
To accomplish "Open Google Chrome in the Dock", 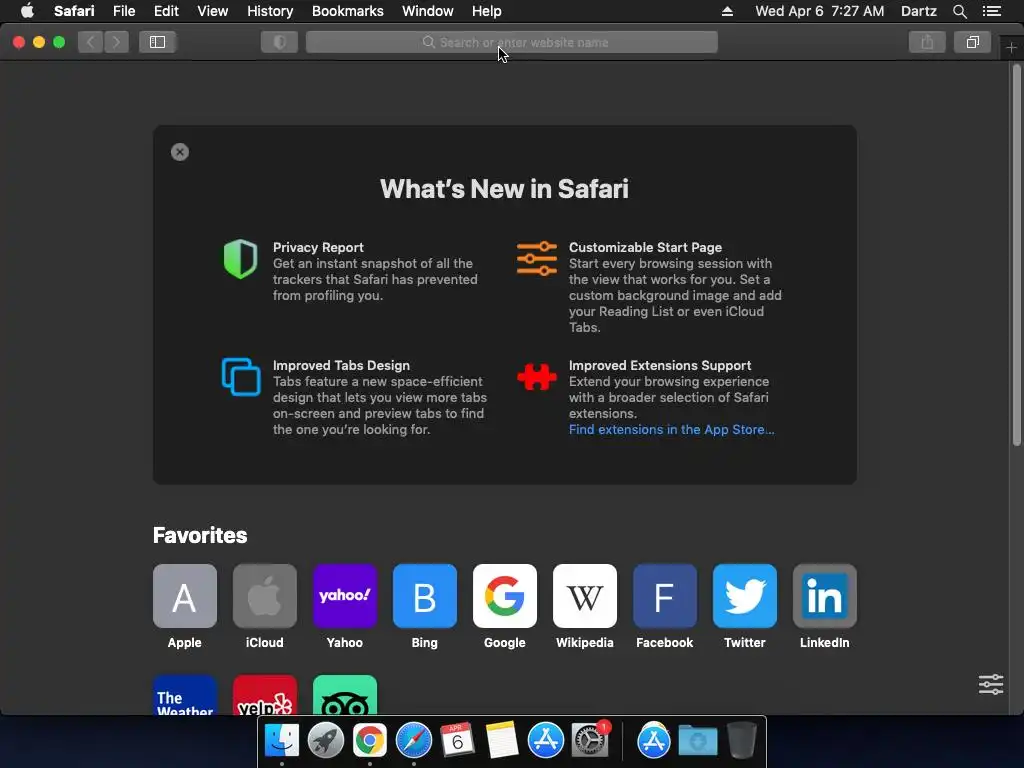I will [370, 740].
